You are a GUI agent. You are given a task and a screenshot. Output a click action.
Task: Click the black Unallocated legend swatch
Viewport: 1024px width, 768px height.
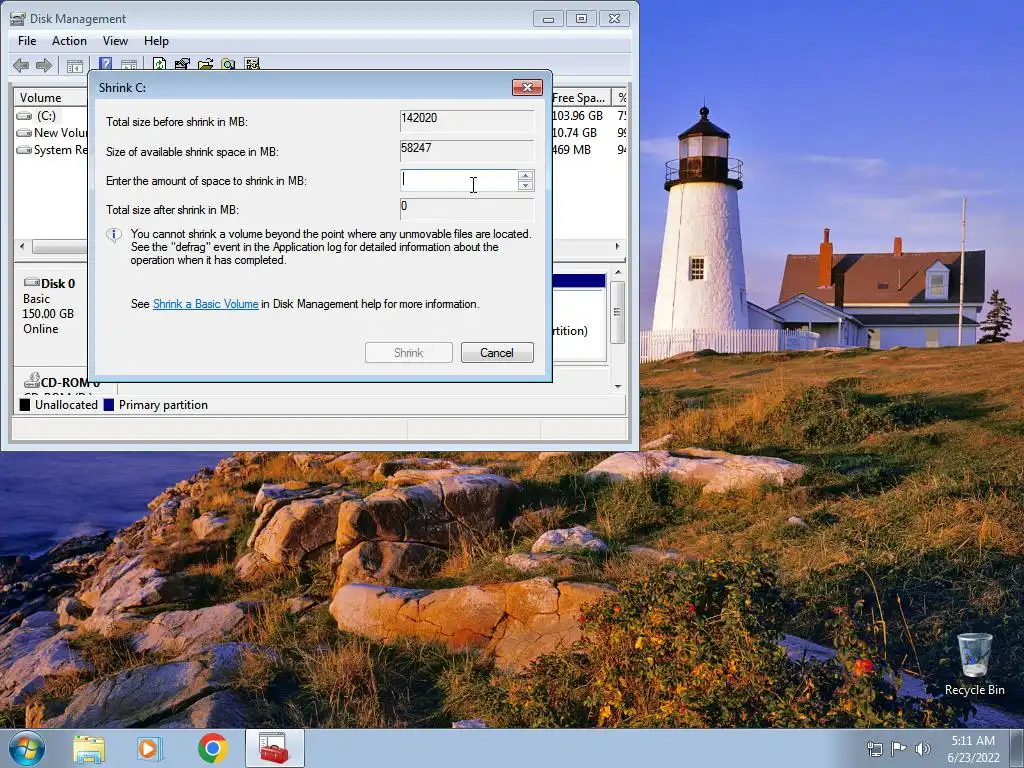pyautogui.click(x=25, y=405)
